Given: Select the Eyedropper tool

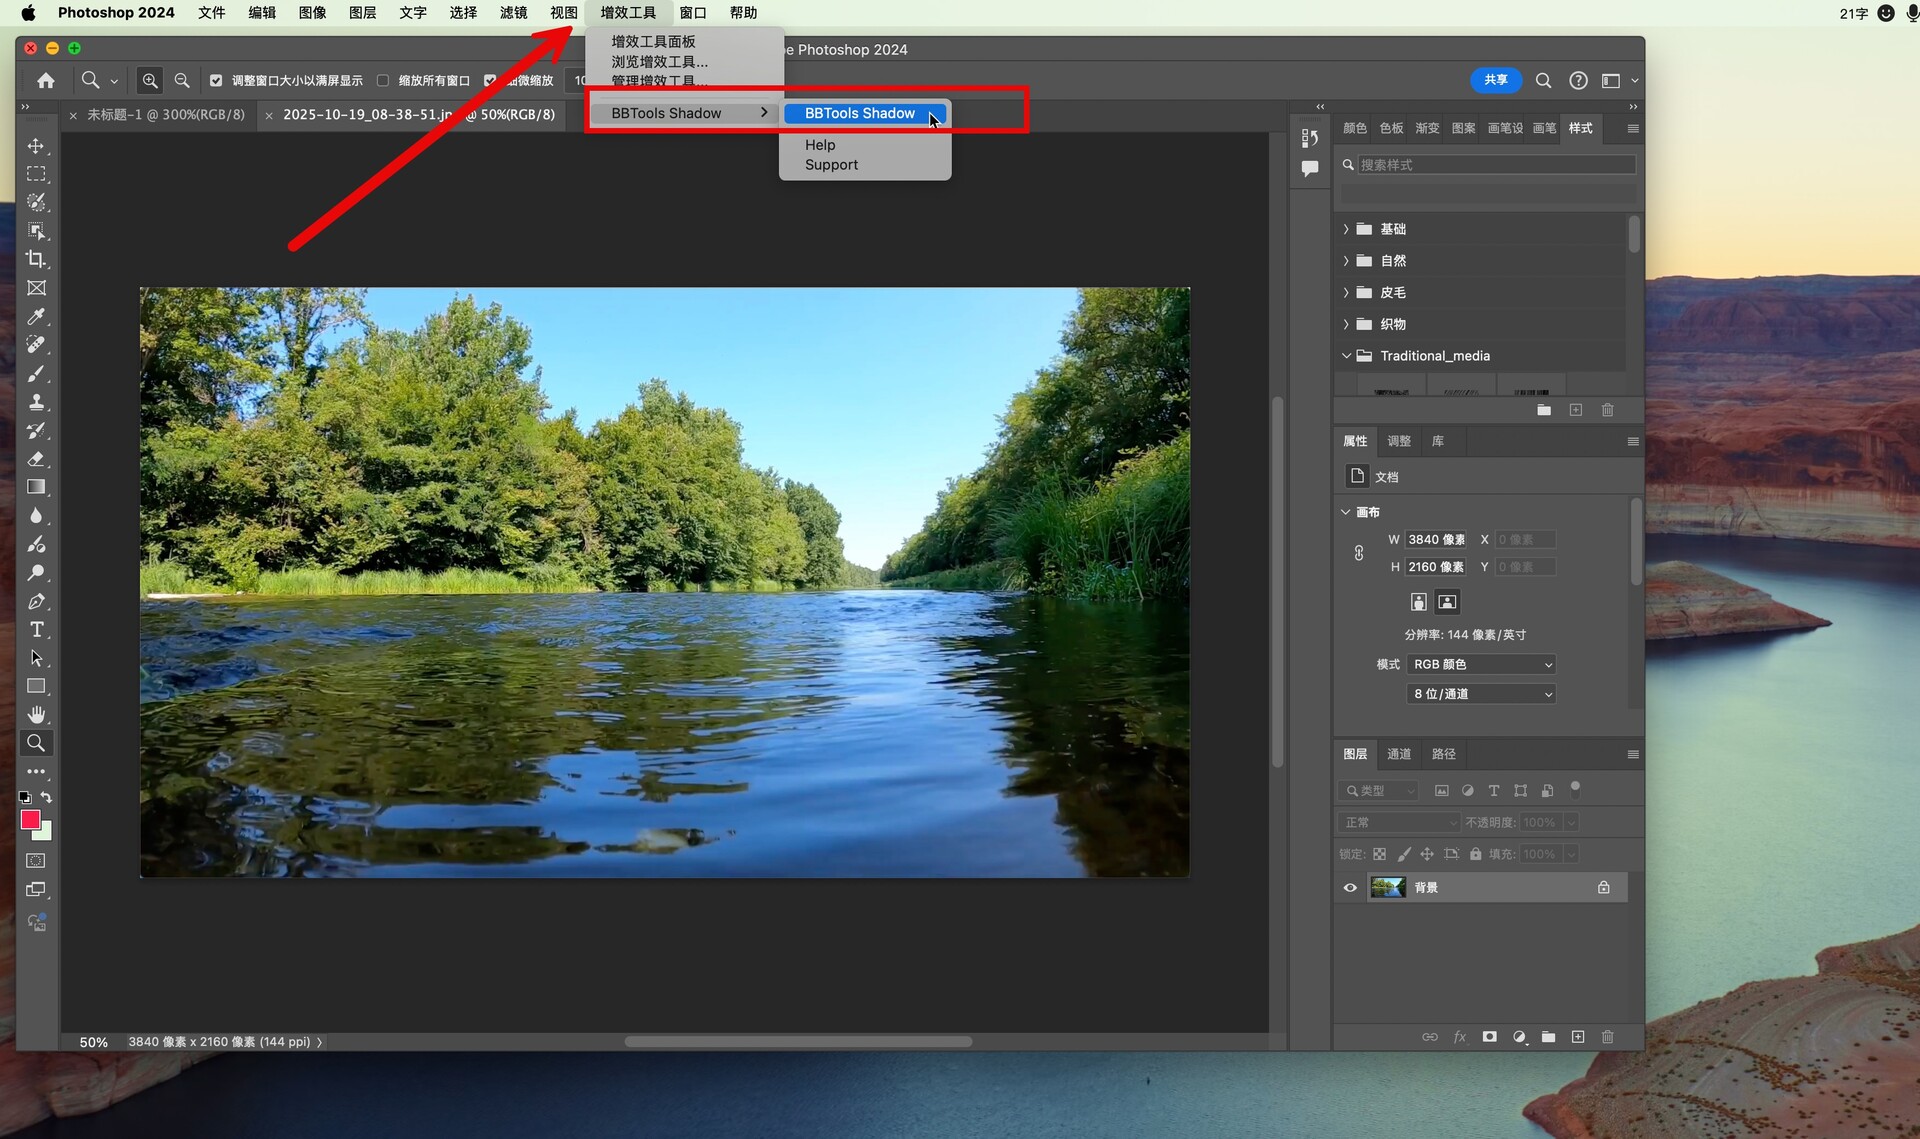Looking at the screenshot, I should [36, 316].
